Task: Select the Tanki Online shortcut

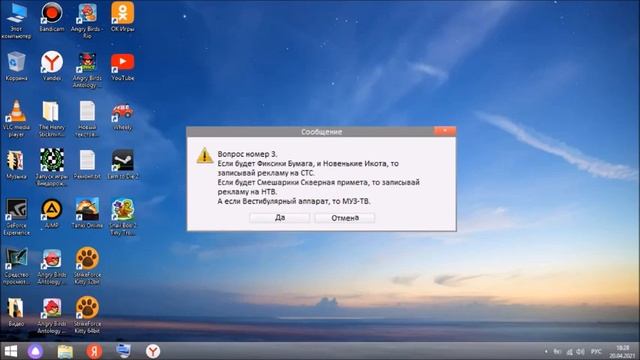Action: tap(87, 214)
